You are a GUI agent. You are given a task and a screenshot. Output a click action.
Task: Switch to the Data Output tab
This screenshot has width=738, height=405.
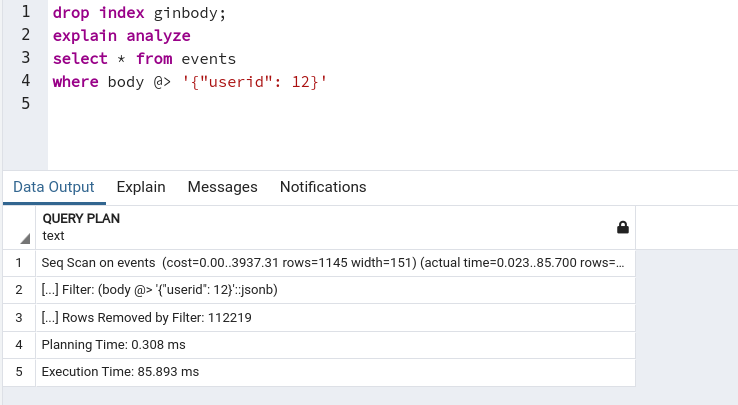[x=54, y=187]
